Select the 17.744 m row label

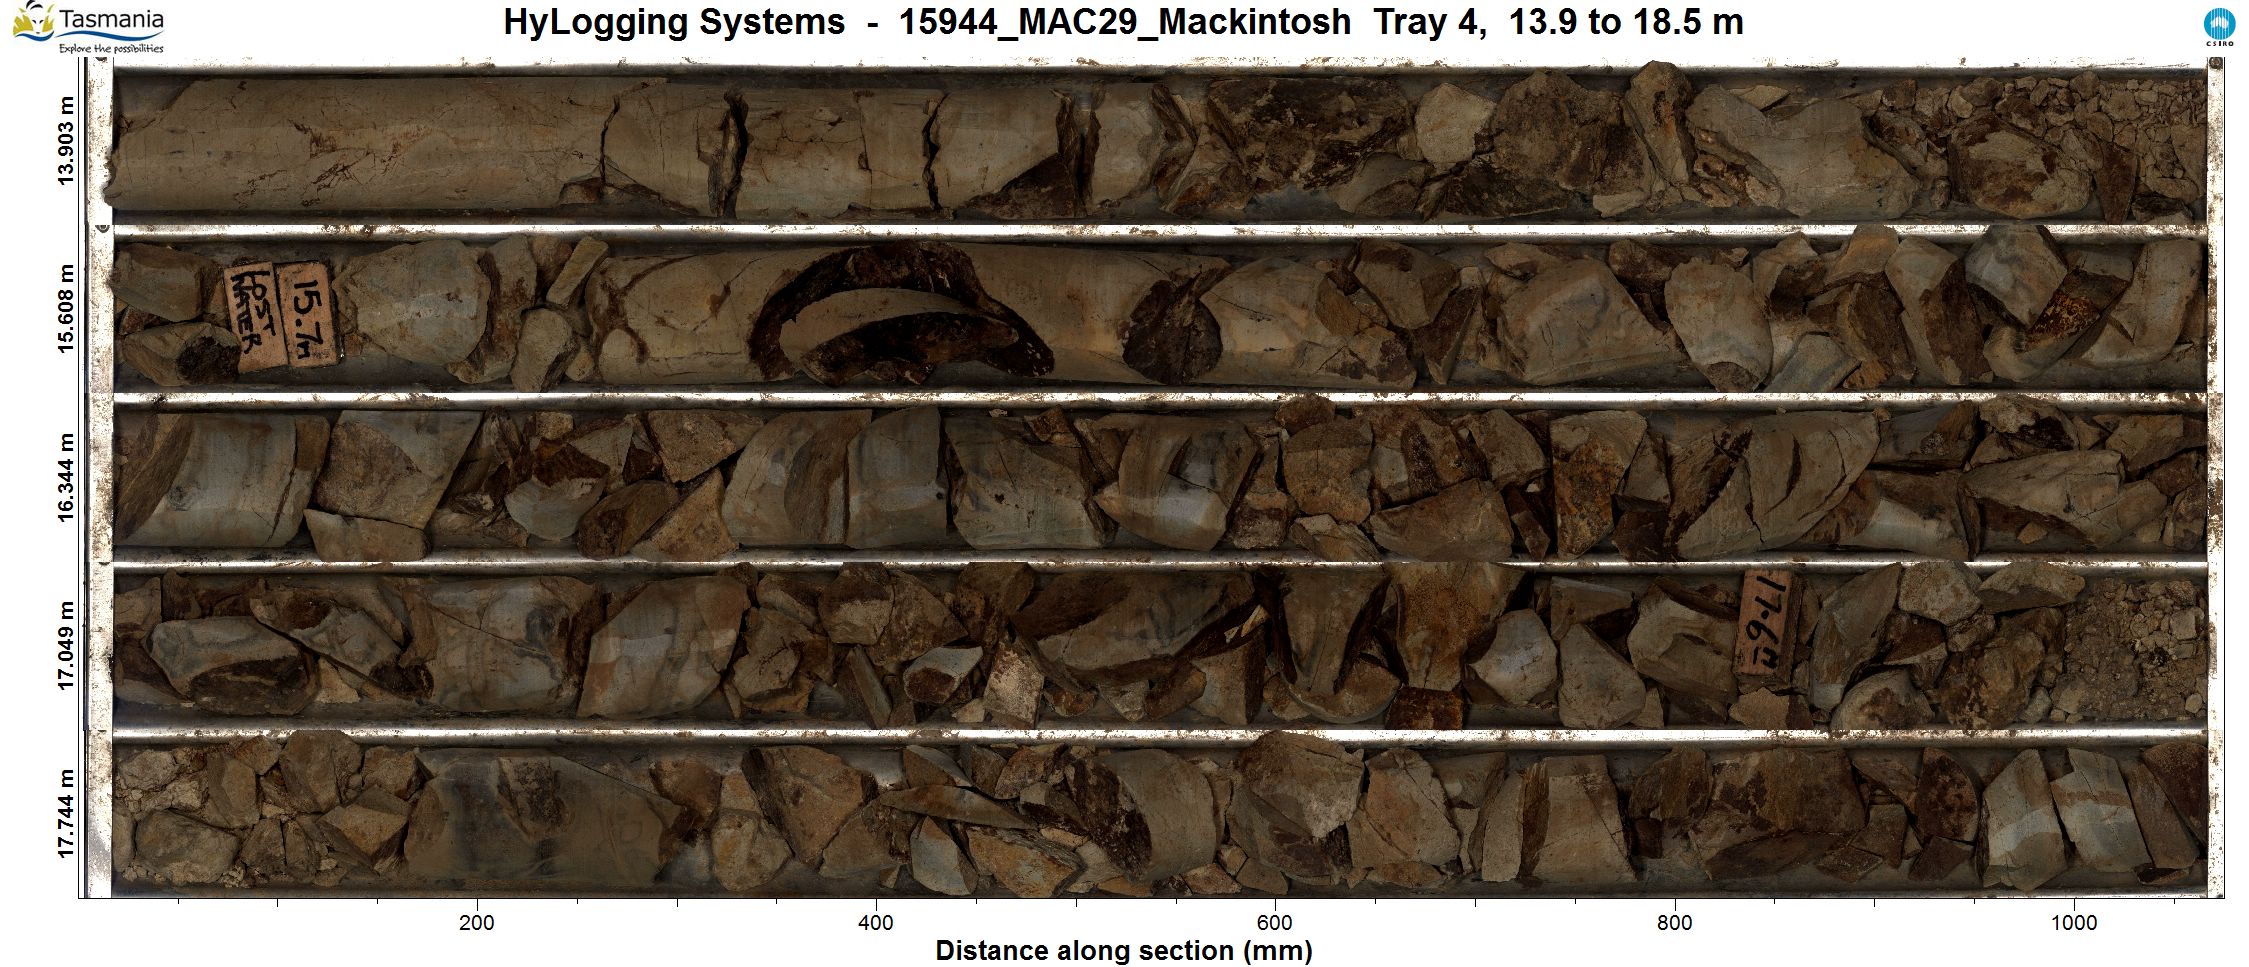[x=67, y=814]
